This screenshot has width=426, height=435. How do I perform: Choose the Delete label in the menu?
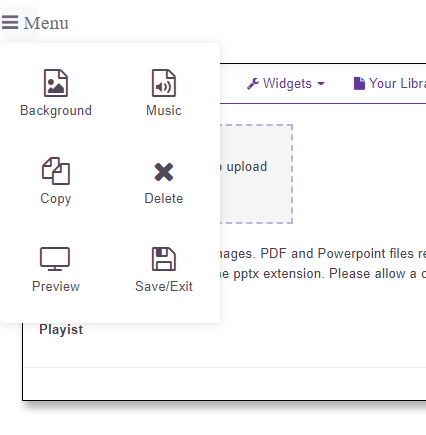tap(164, 199)
